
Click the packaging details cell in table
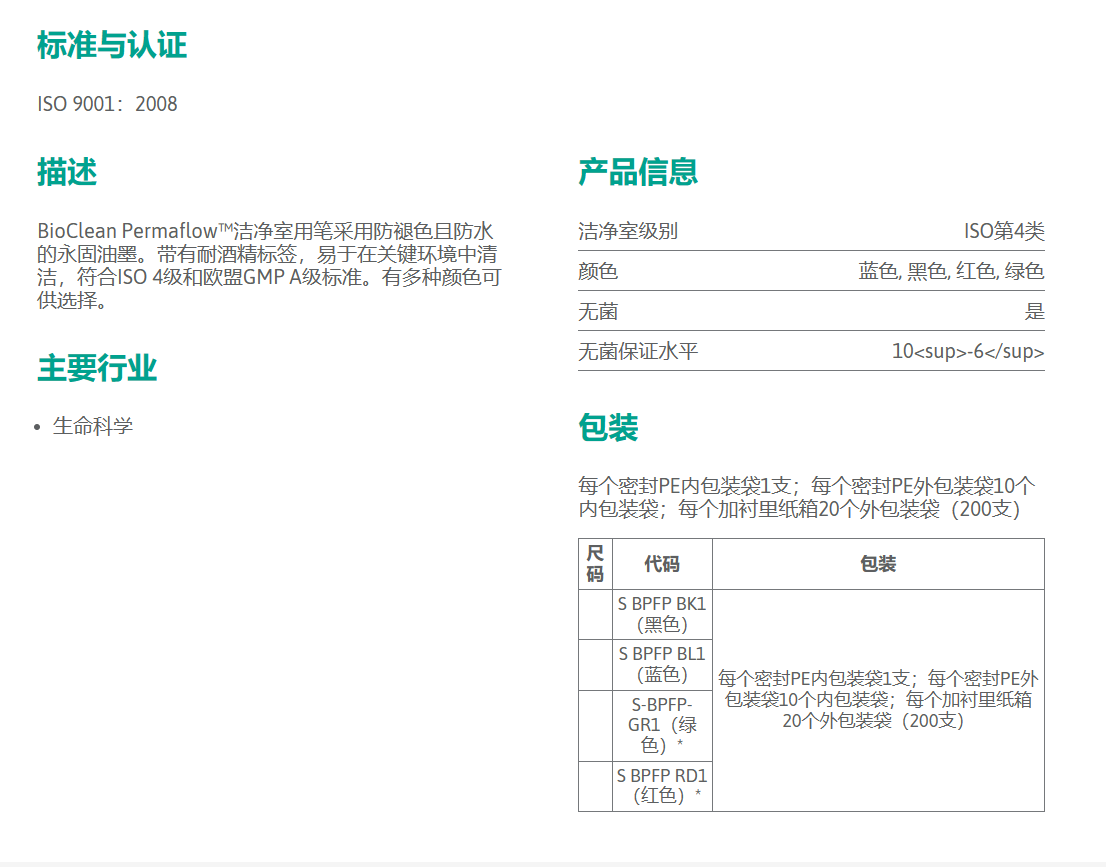tap(878, 699)
